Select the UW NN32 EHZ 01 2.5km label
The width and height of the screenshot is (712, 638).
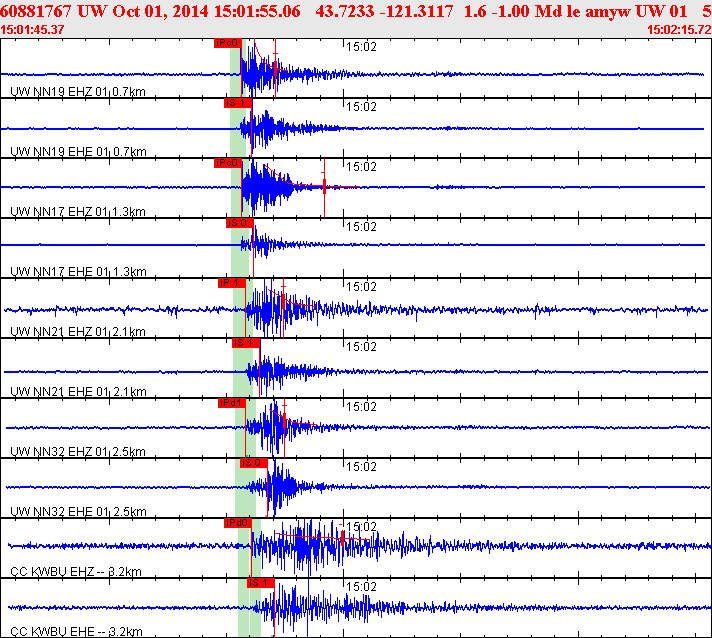pyautogui.click(x=78, y=451)
